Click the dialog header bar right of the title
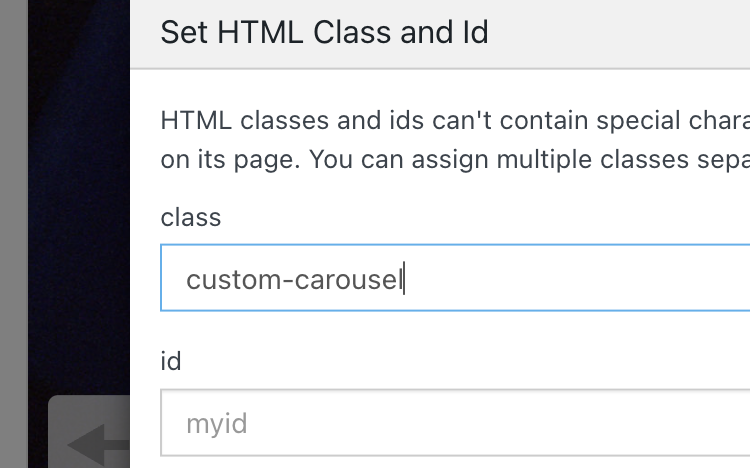 pyautogui.click(x=630, y=33)
